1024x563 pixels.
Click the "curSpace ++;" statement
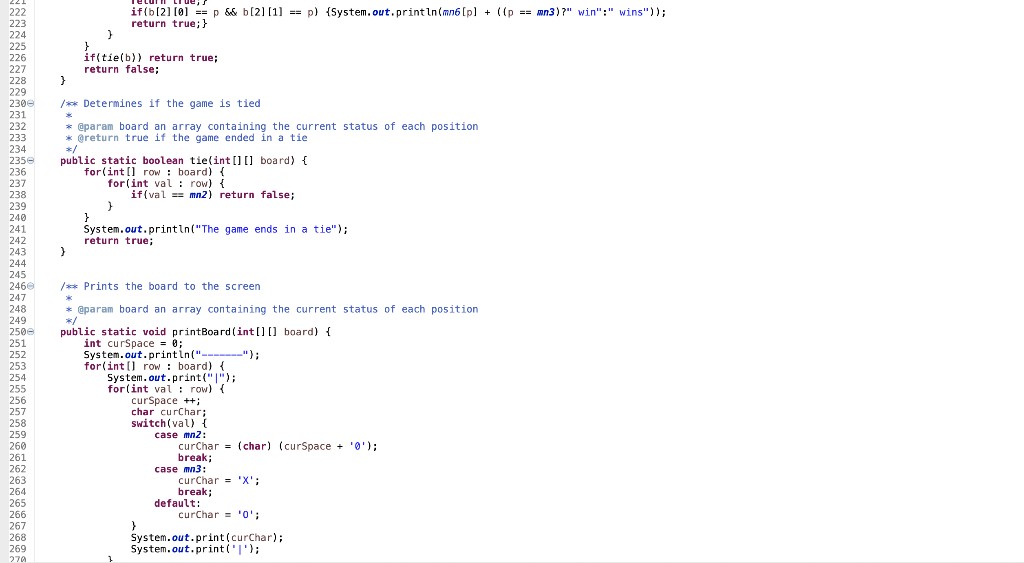pyautogui.click(x=166, y=401)
